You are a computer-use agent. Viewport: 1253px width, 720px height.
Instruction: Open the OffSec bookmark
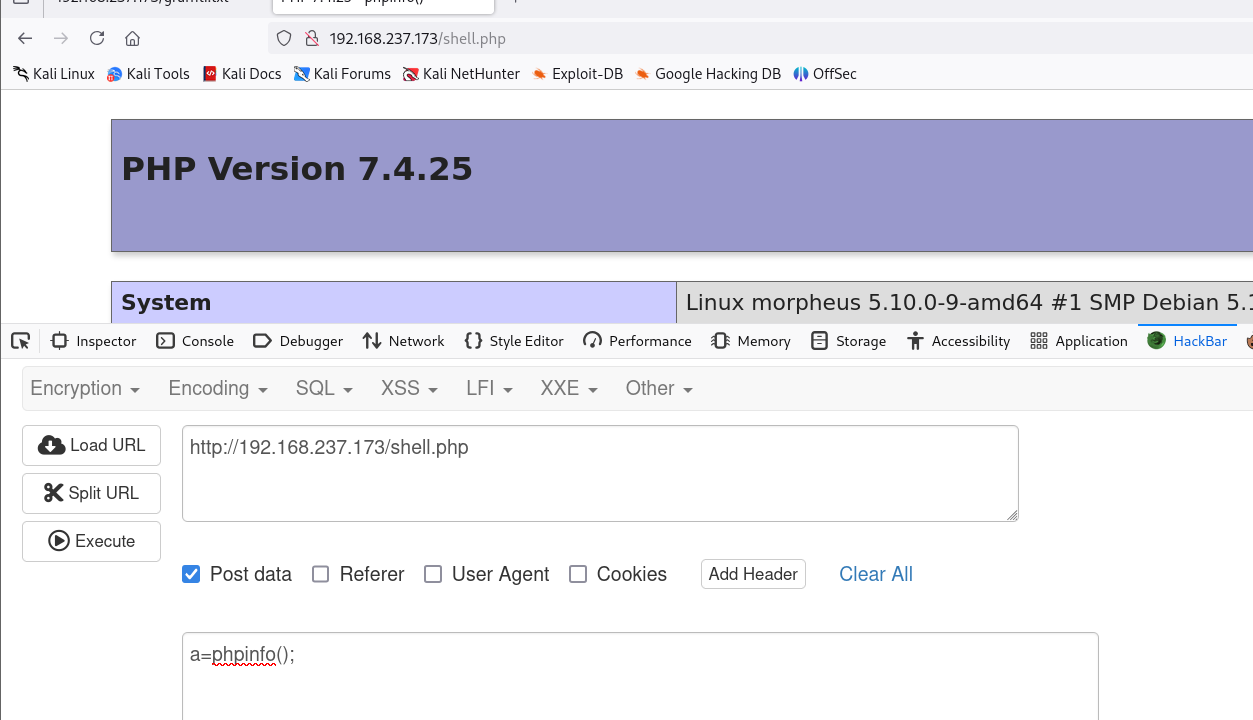click(825, 73)
